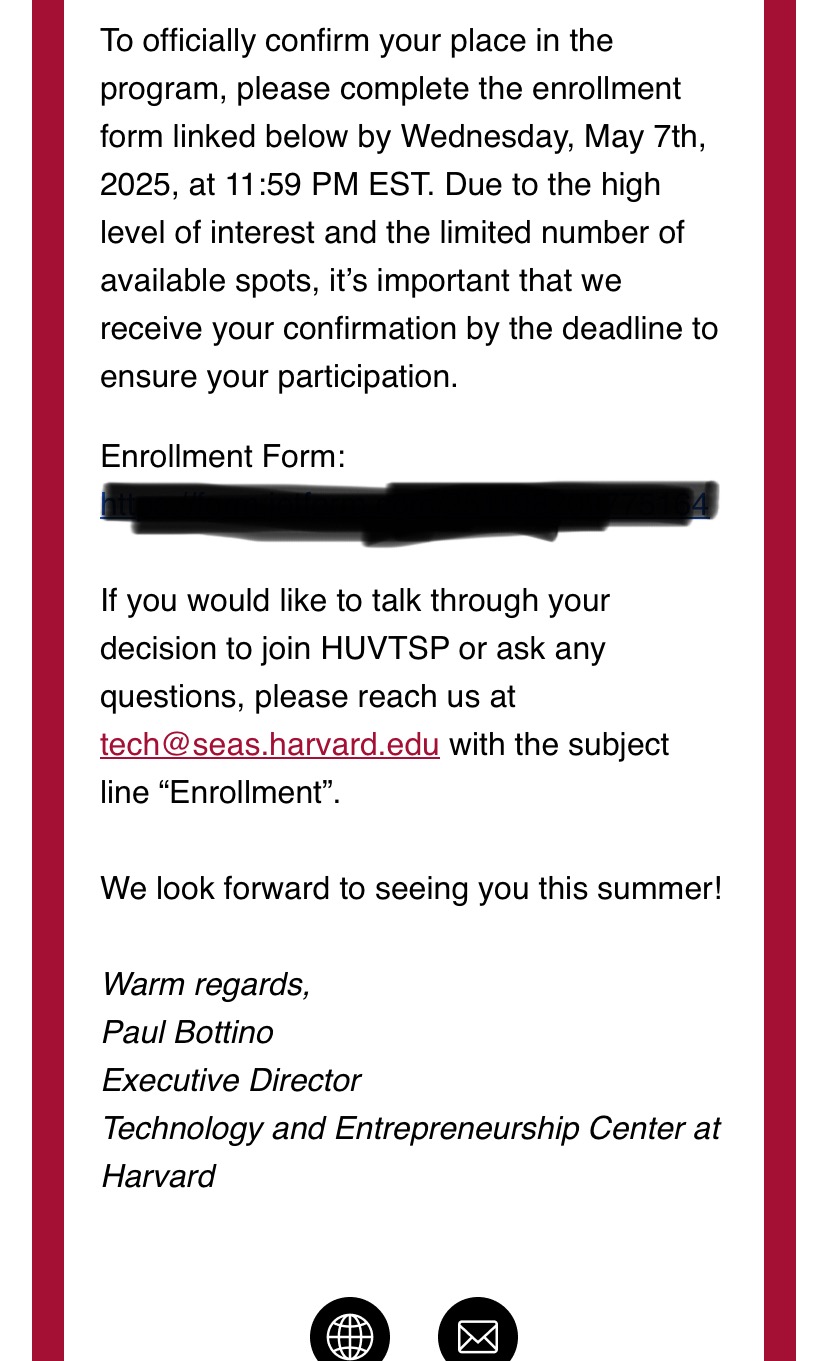The height and width of the screenshot is (1361, 828).
Task: Click the tech@seas.harvard.edu email link
Action: [270, 745]
